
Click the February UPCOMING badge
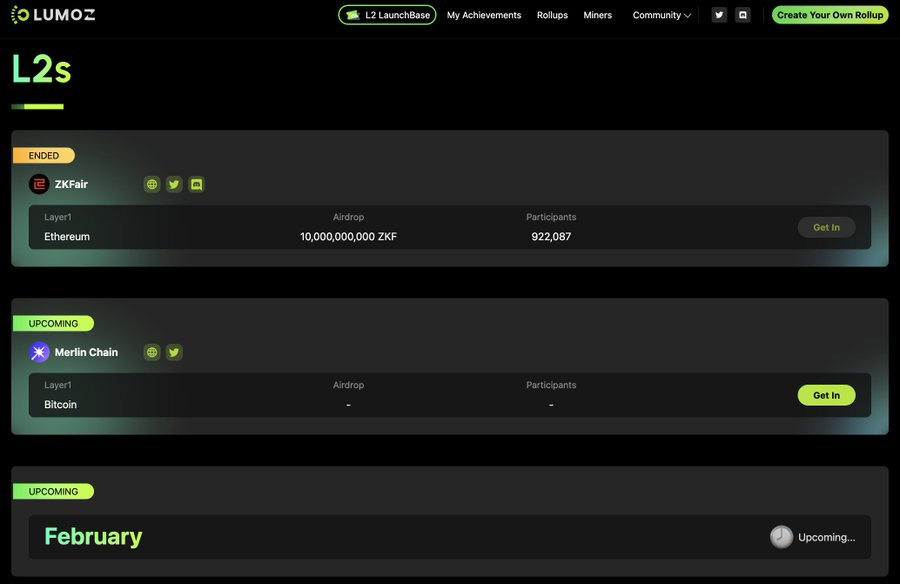point(53,492)
